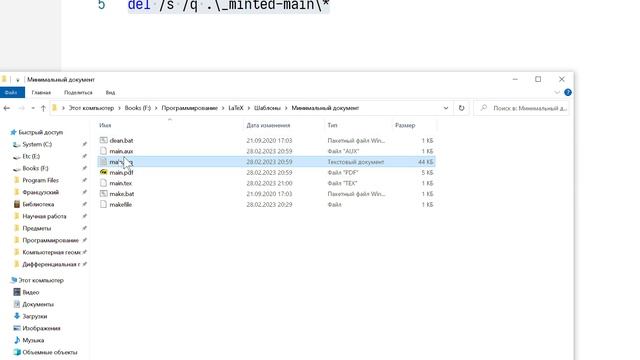
Task: Select Дифференциальная folder in sidebar
Action: pyautogui.click(x=51, y=264)
